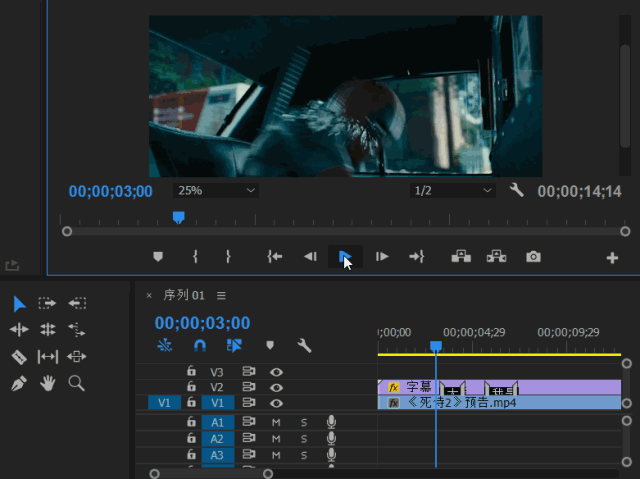Open the 序列 01 panel menu
640x479 pixels.
[x=221, y=295]
